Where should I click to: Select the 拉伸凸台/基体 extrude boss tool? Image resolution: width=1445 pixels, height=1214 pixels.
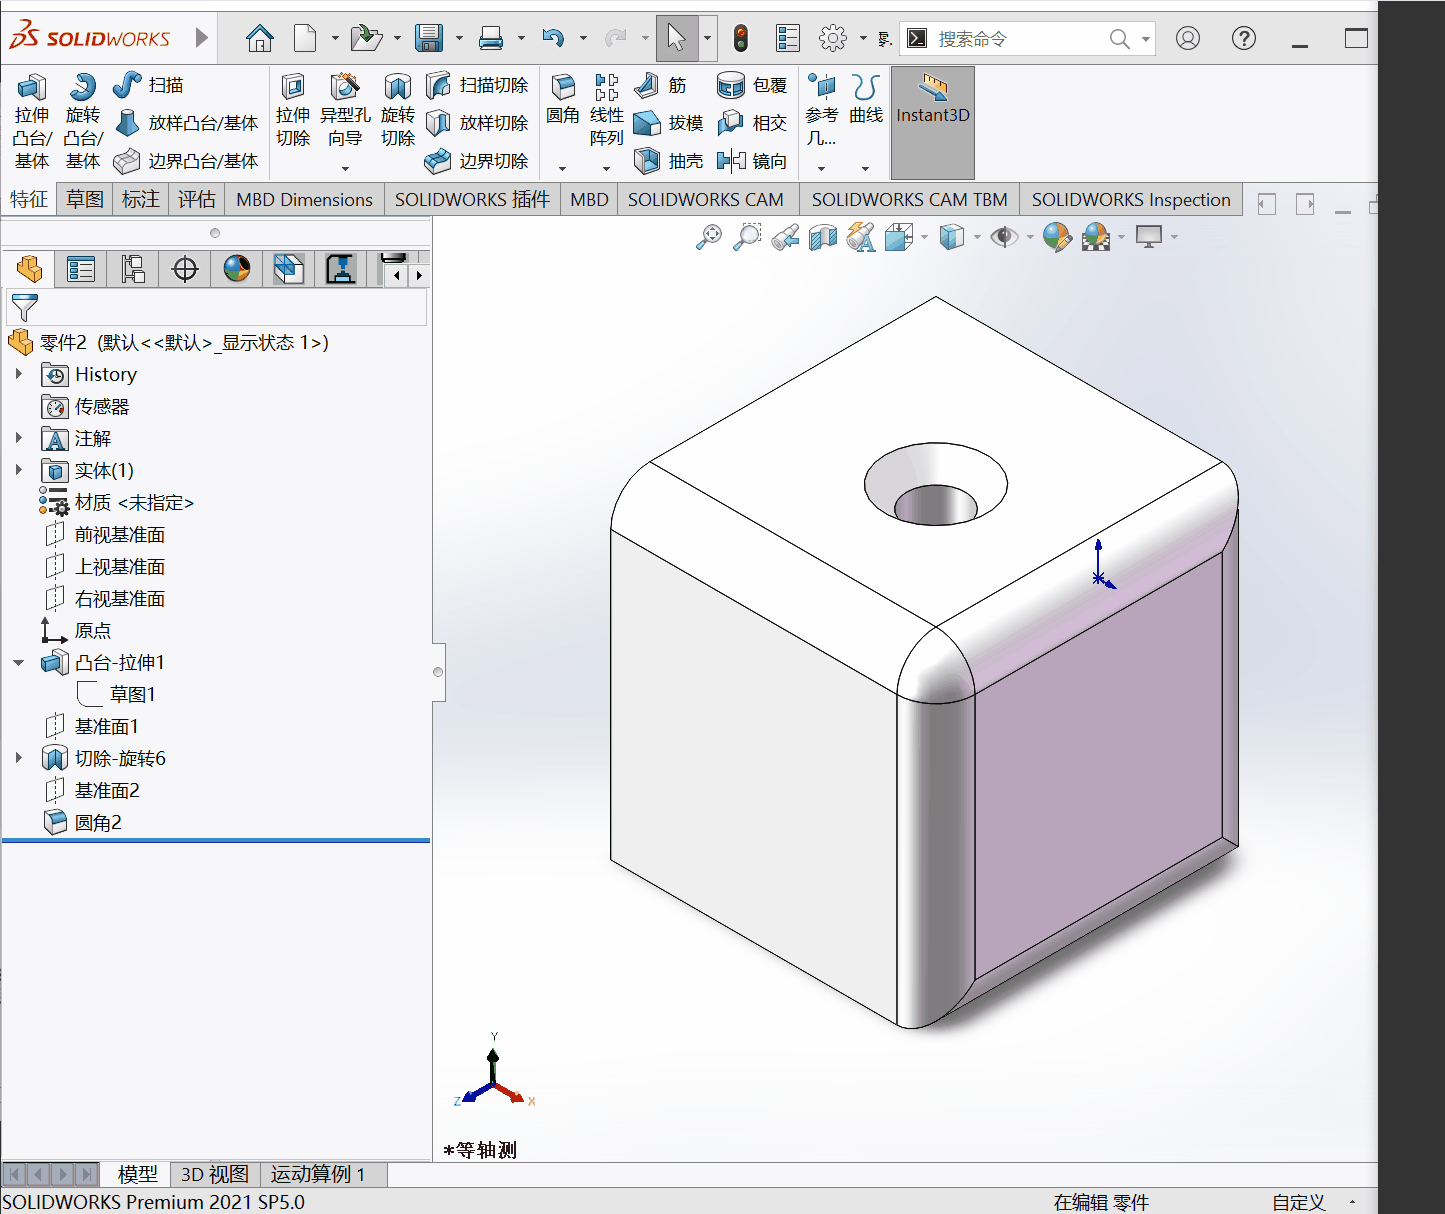pos(32,122)
